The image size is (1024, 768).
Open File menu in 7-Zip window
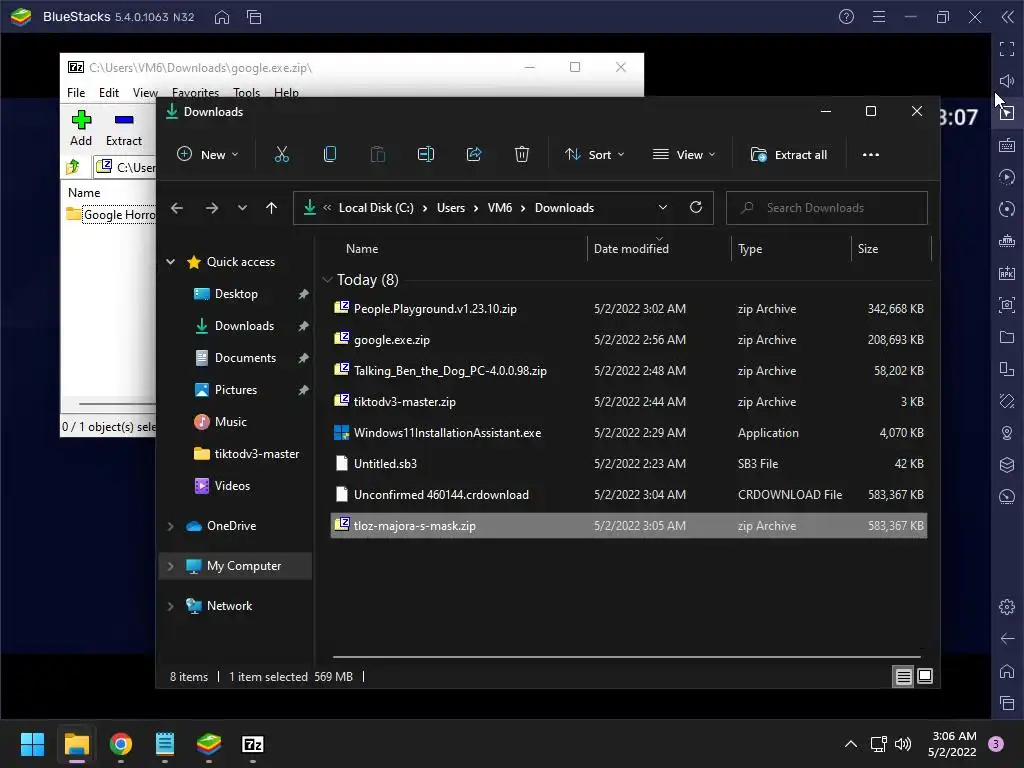[x=76, y=93]
